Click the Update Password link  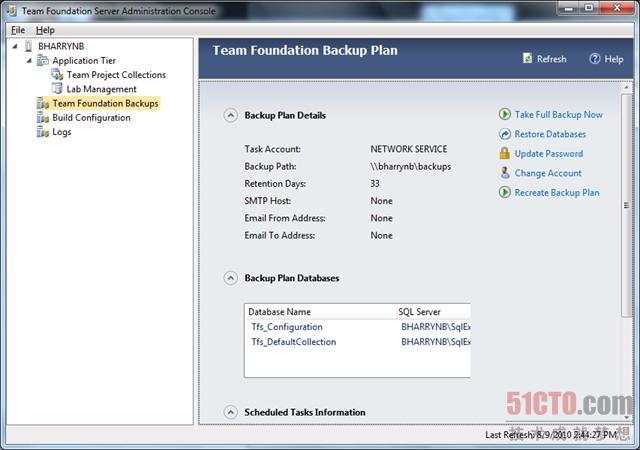(549, 154)
